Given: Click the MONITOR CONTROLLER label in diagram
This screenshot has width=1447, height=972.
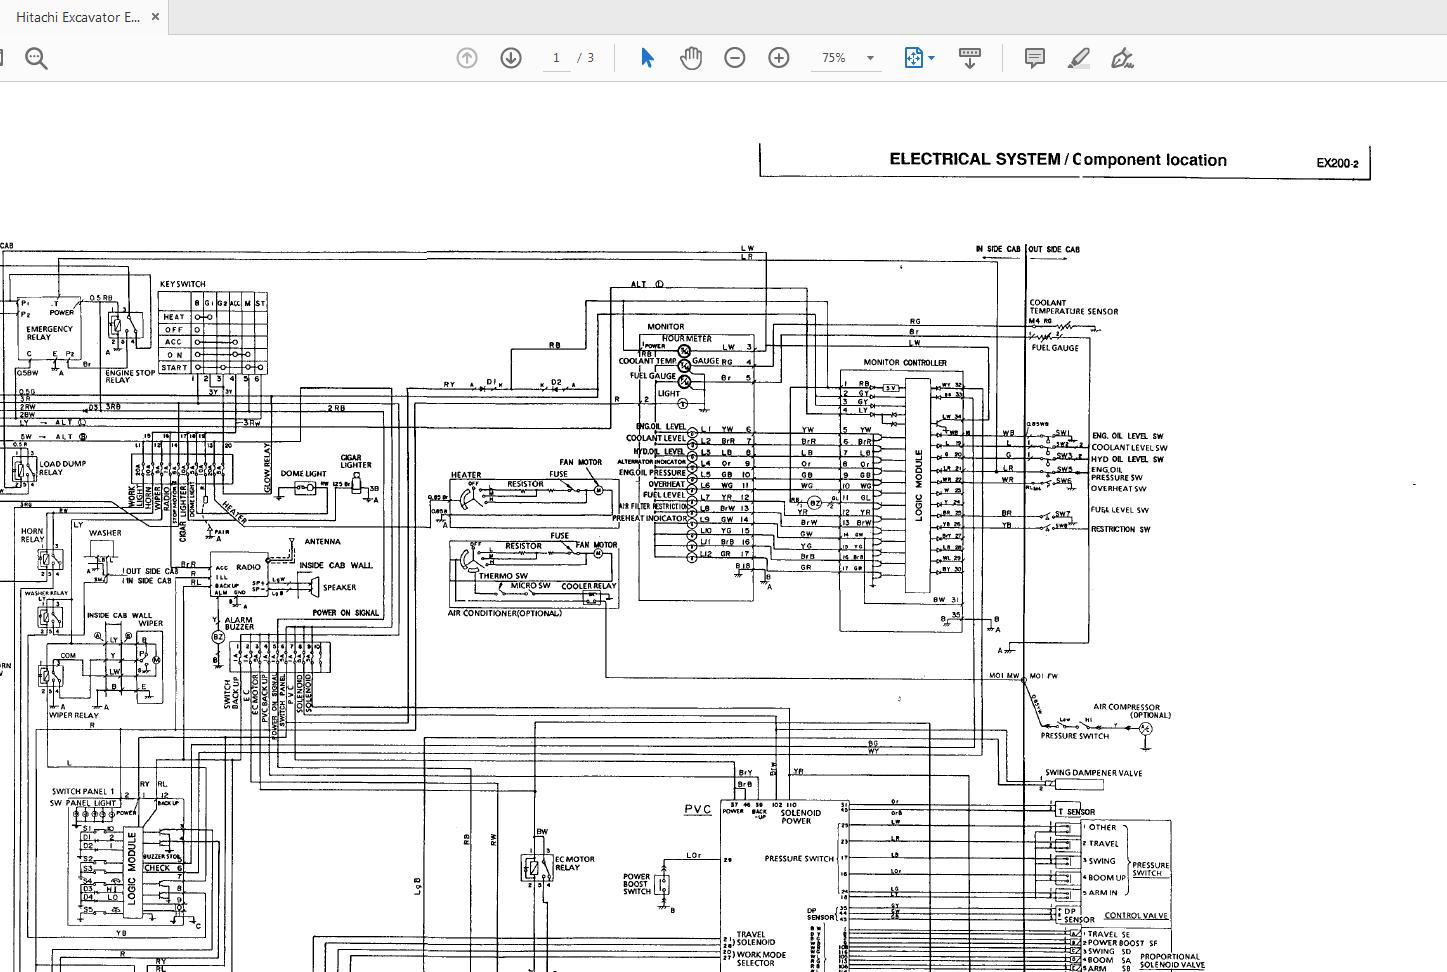Looking at the screenshot, I should coord(905,363).
